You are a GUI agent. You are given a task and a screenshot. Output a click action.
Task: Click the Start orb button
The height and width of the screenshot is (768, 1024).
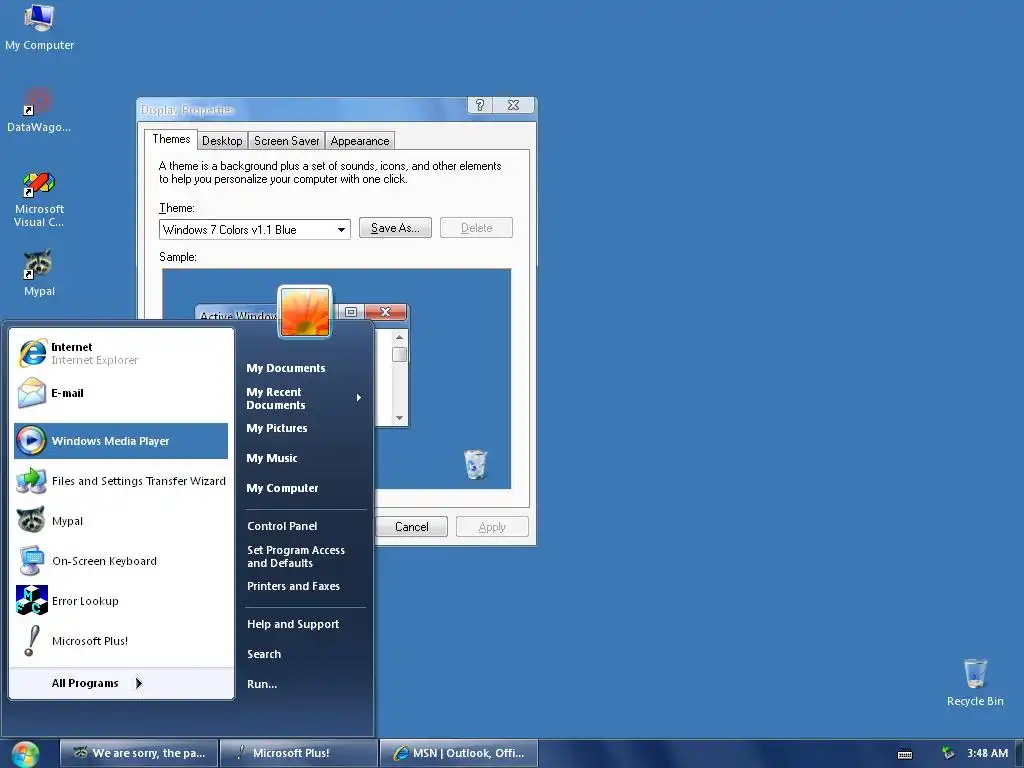click(25, 754)
